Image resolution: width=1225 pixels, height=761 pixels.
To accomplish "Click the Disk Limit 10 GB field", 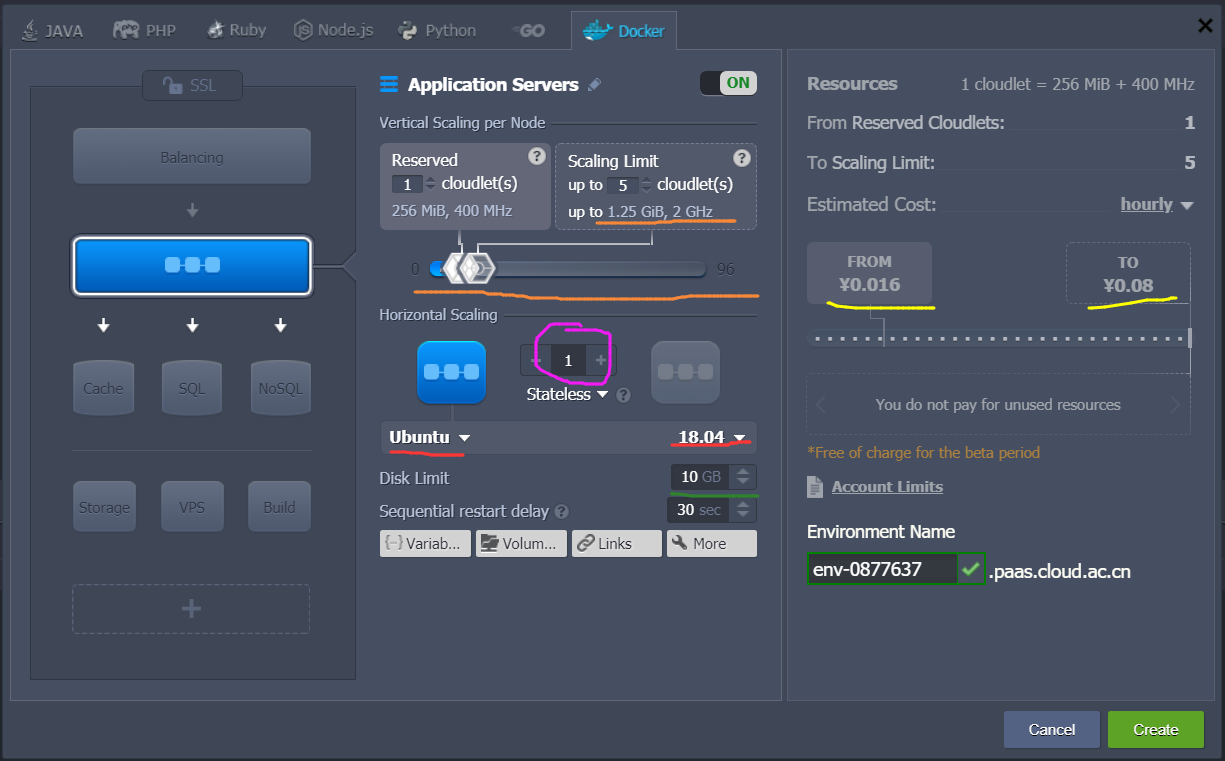I will click(x=702, y=477).
